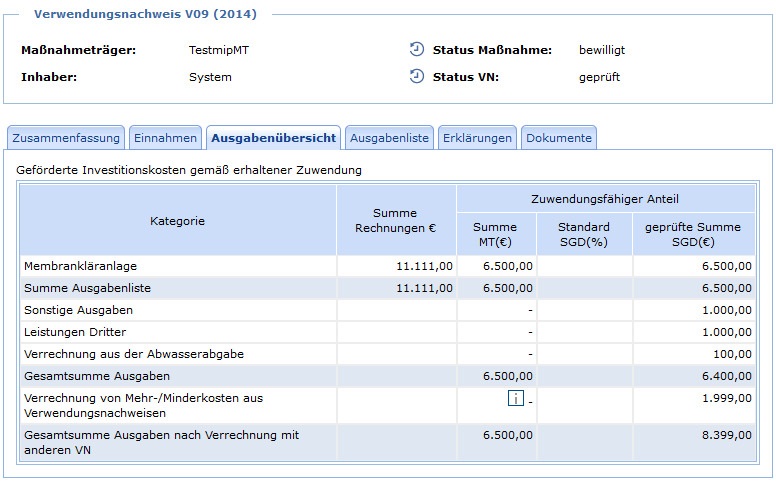Click the Kategorie column header
This screenshot has width=776, height=482.
[177, 221]
